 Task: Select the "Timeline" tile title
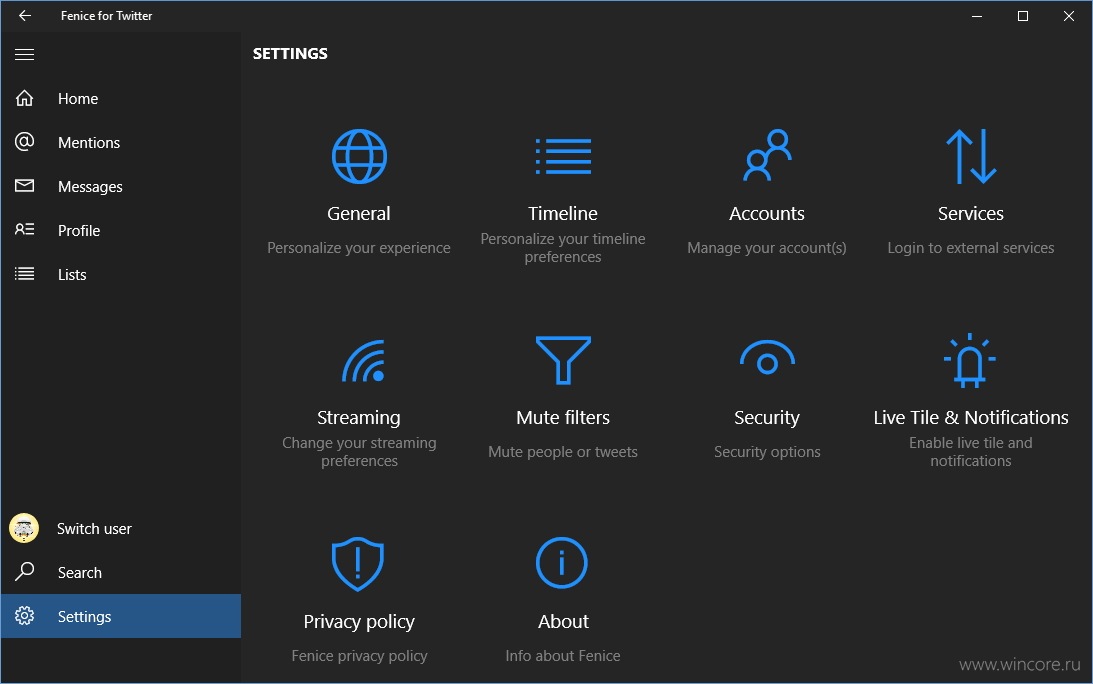tap(563, 213)
